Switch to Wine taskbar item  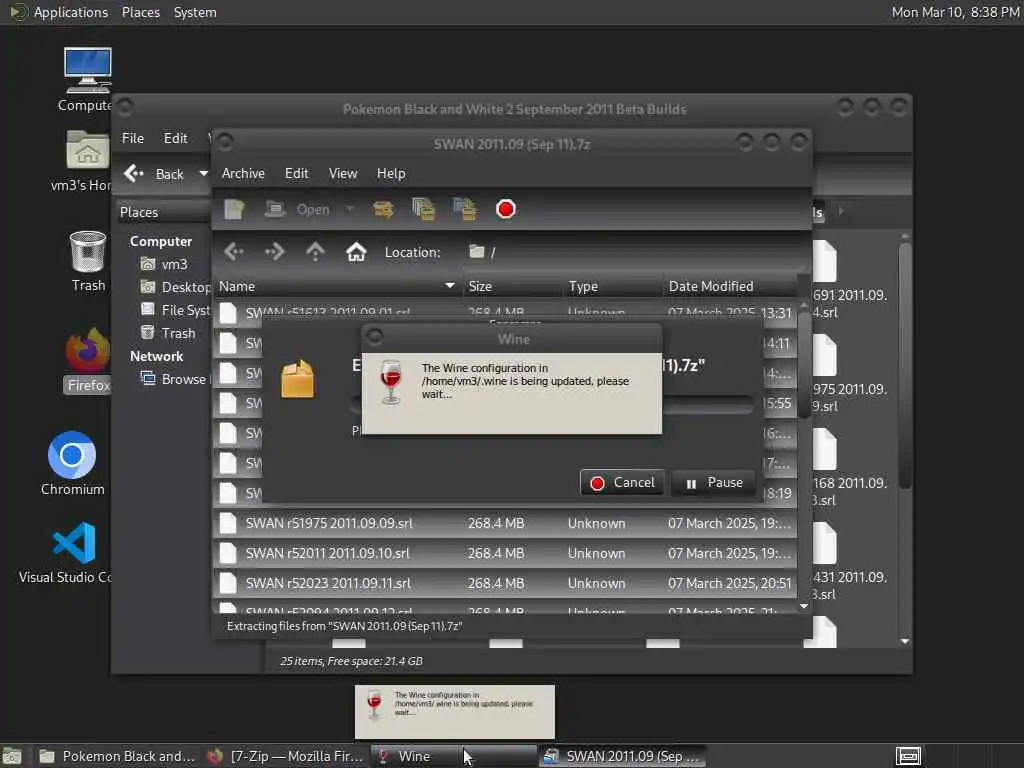pyautogui.click(x=453, y=756)
